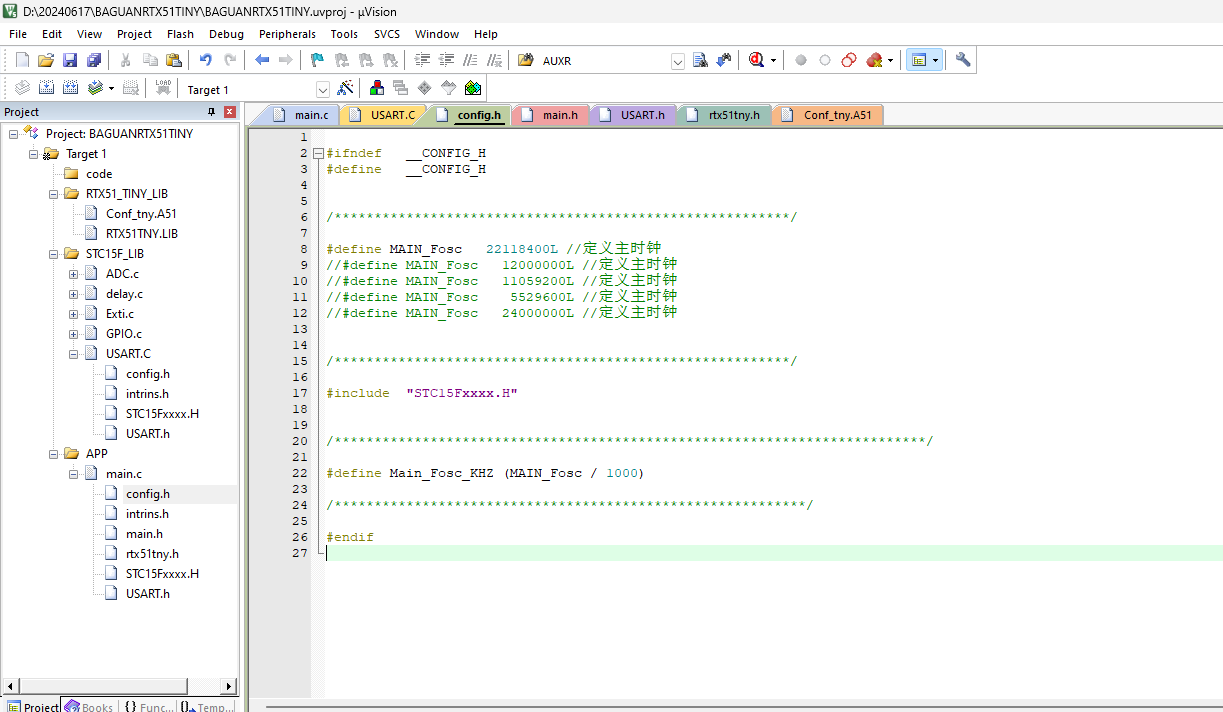Switch to the rtx51tny.h editor tab
The height and width of the screenshot is (712, 1223).
(724, 115)
